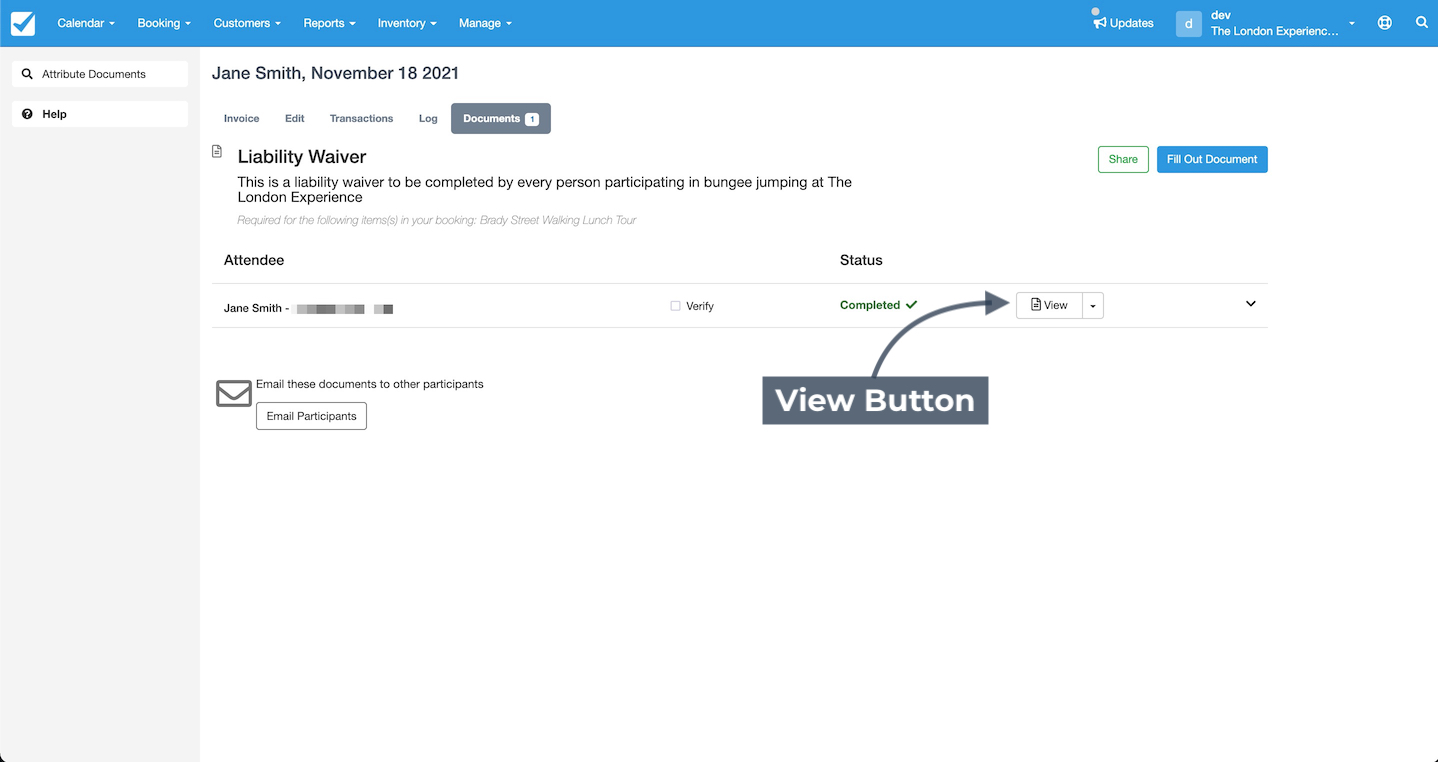The width and height of the screenshot is (1438, 762).
Task: Click Email Participants button
Action: [x=311, y=416]
